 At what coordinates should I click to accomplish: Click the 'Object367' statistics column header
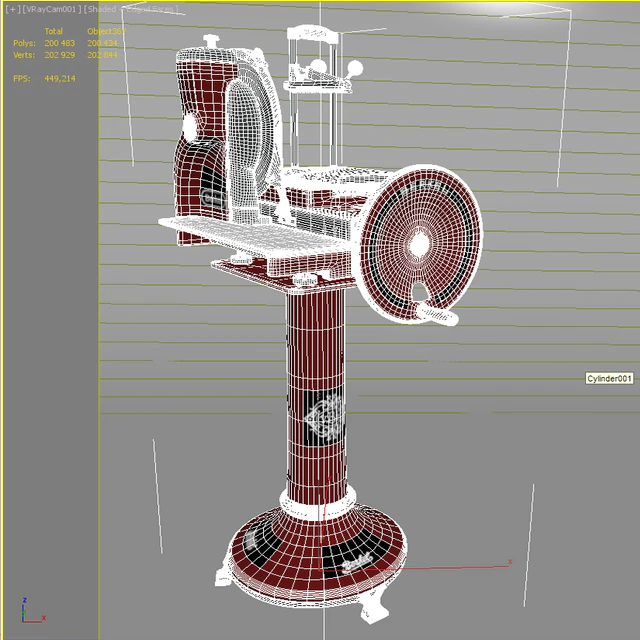[x=106, y=31]
